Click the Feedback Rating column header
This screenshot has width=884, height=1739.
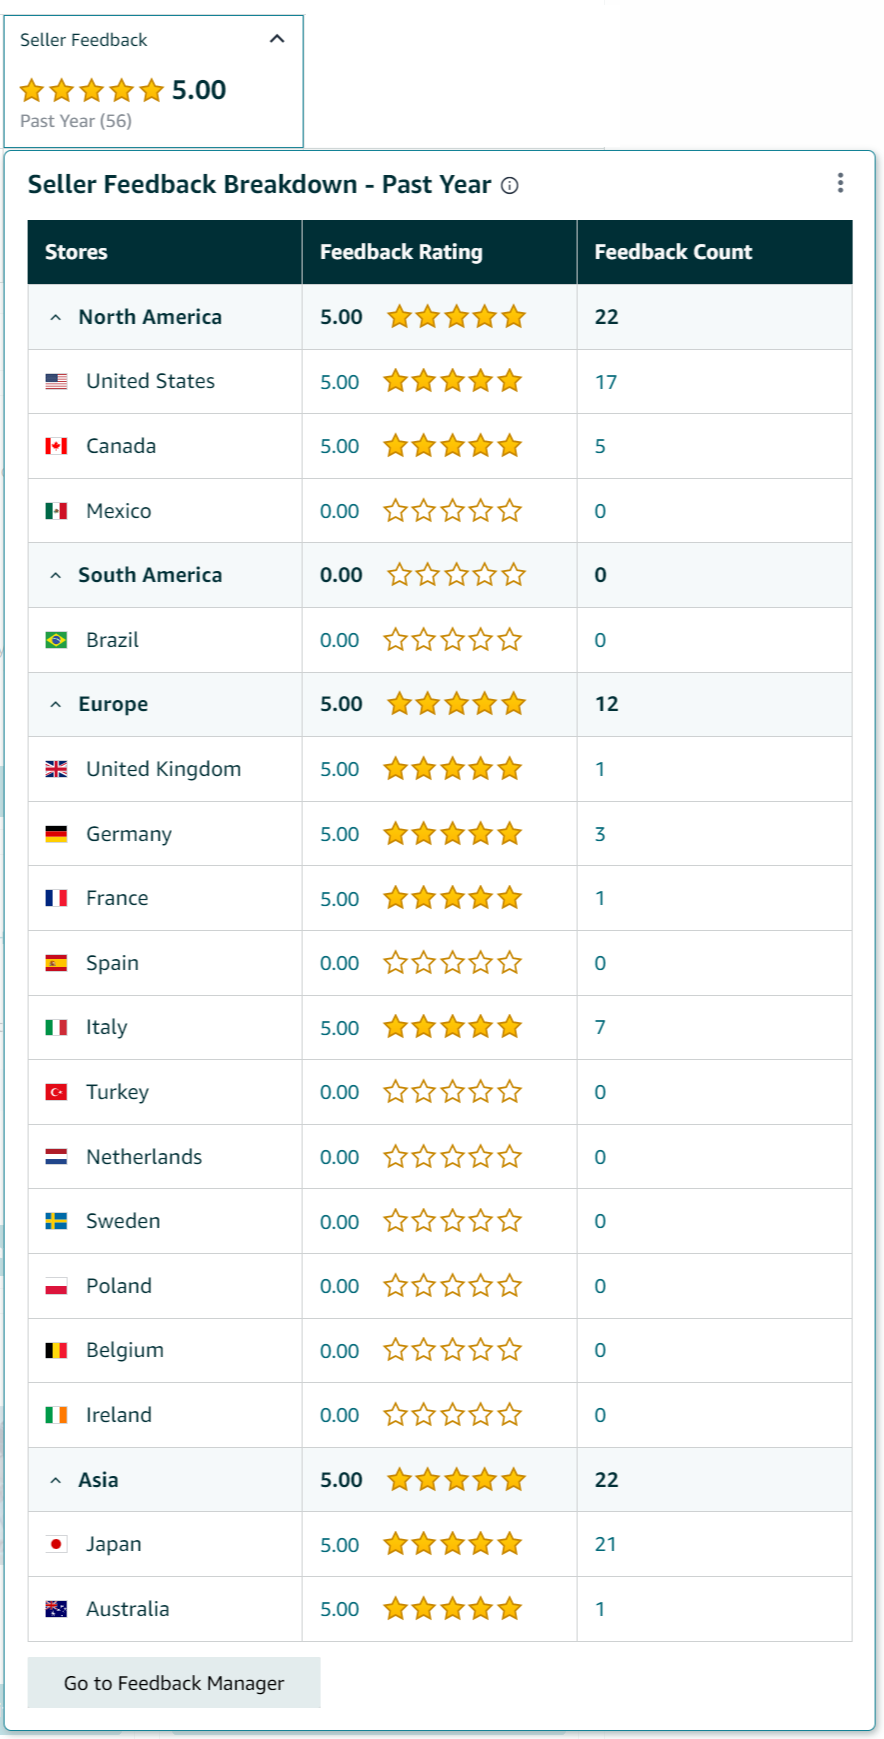401,252
